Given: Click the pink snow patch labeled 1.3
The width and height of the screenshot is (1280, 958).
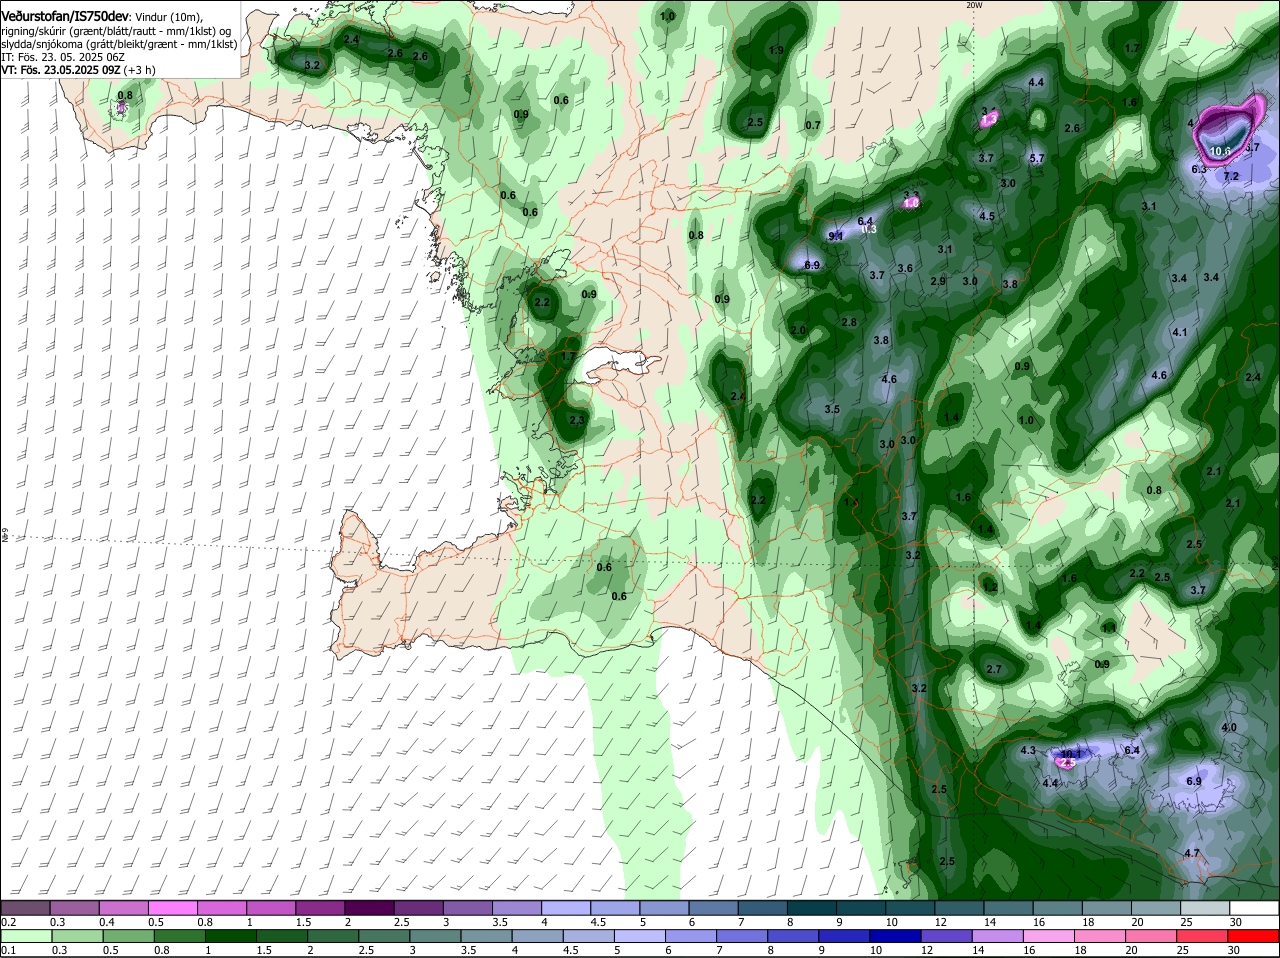Looking at the screenshot, I should (x=988, y=119).
